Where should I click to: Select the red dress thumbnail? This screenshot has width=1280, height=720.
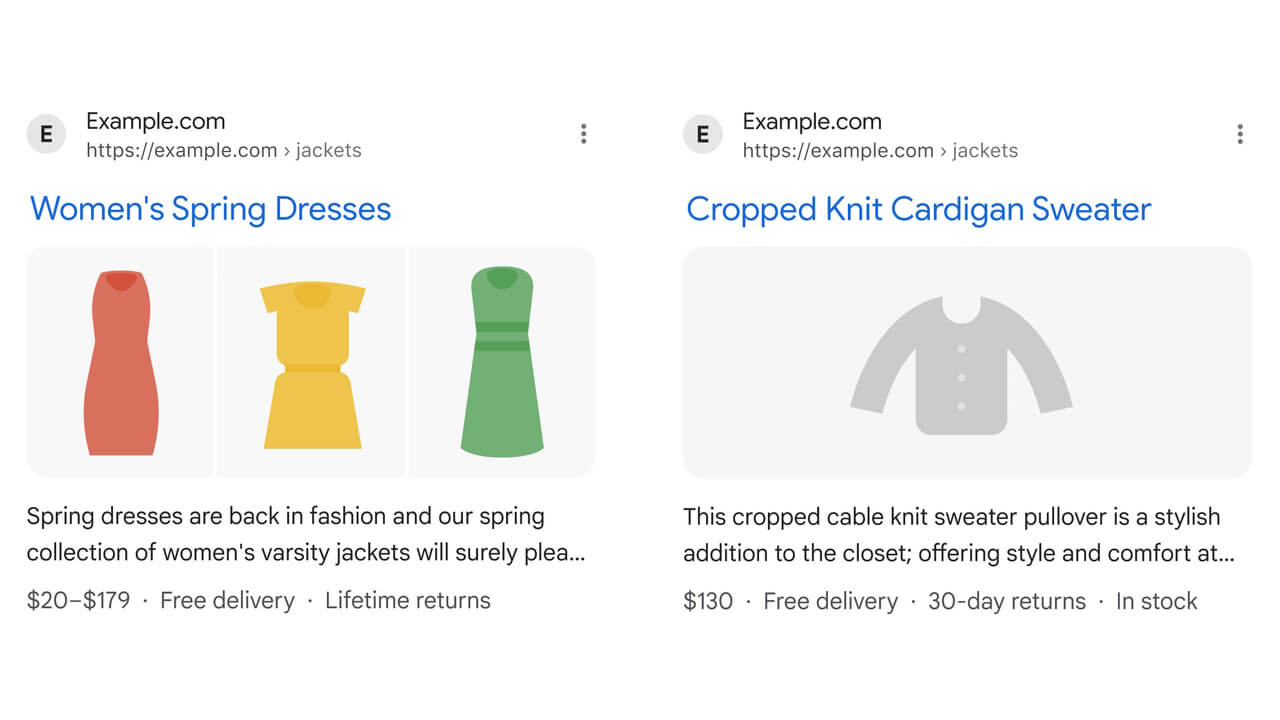[x=121, y=362]
